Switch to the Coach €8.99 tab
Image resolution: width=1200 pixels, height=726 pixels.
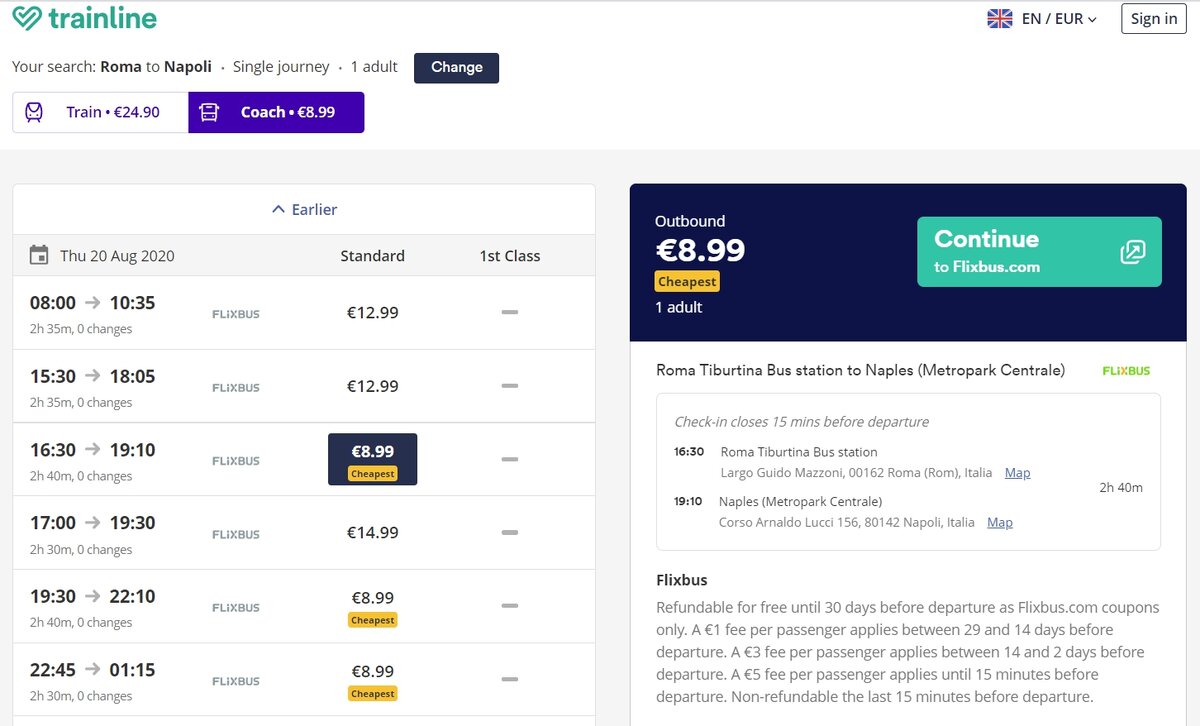pyautogui.click(x=277, y=112)
